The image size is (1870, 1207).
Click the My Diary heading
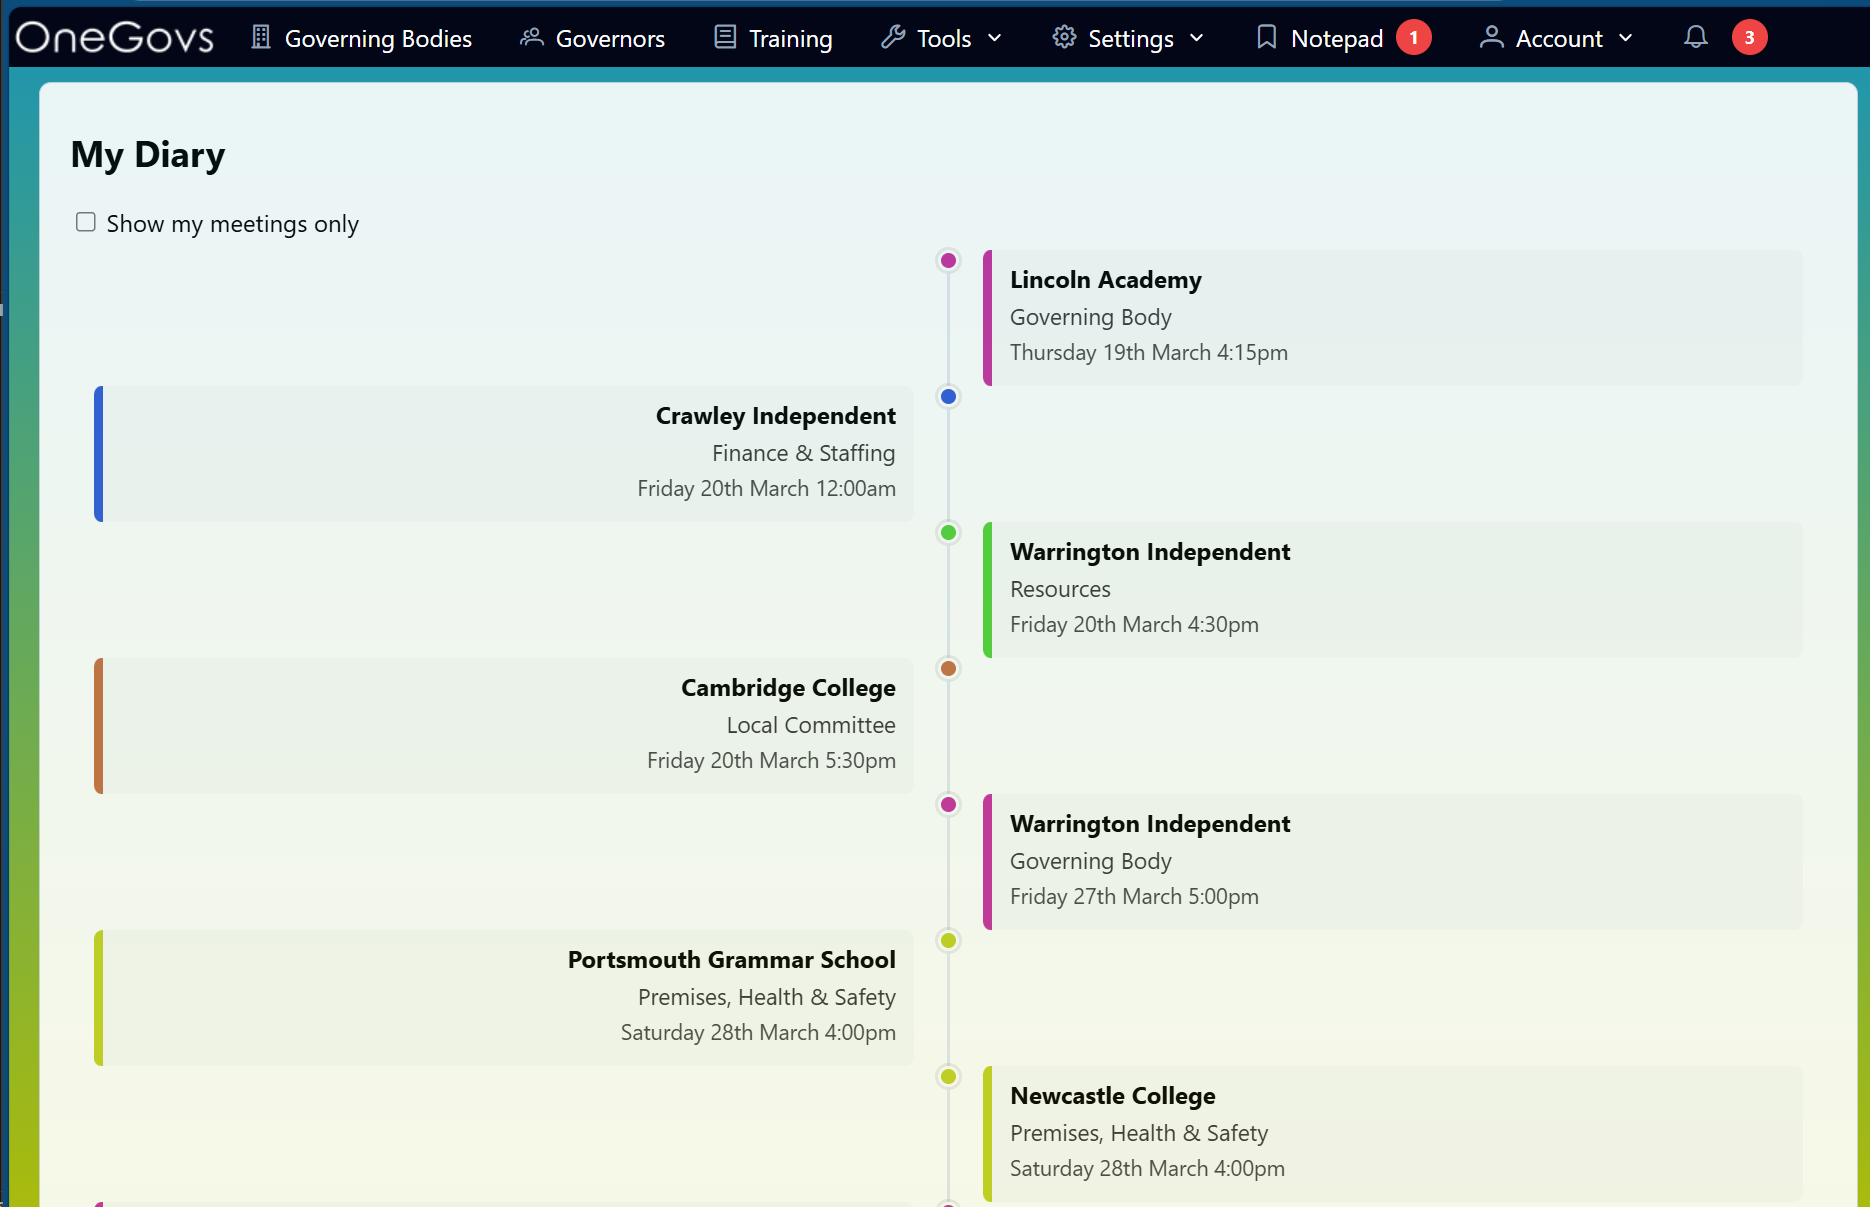[148, 155]
